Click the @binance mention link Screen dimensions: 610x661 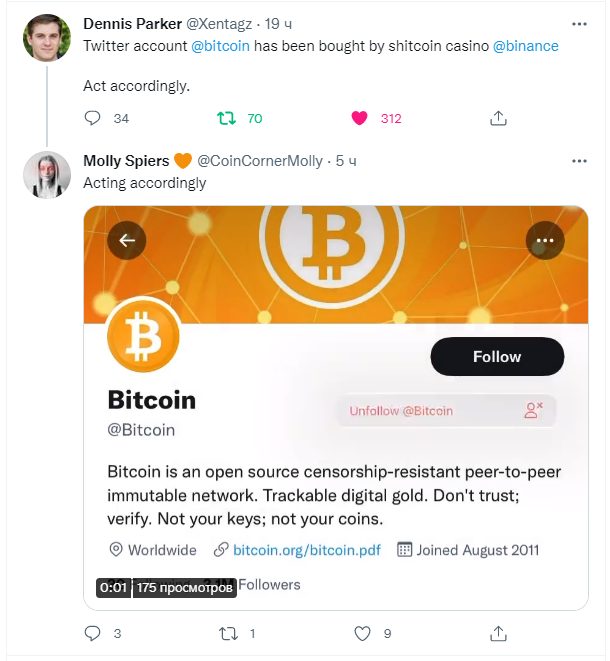pos(526,46)
